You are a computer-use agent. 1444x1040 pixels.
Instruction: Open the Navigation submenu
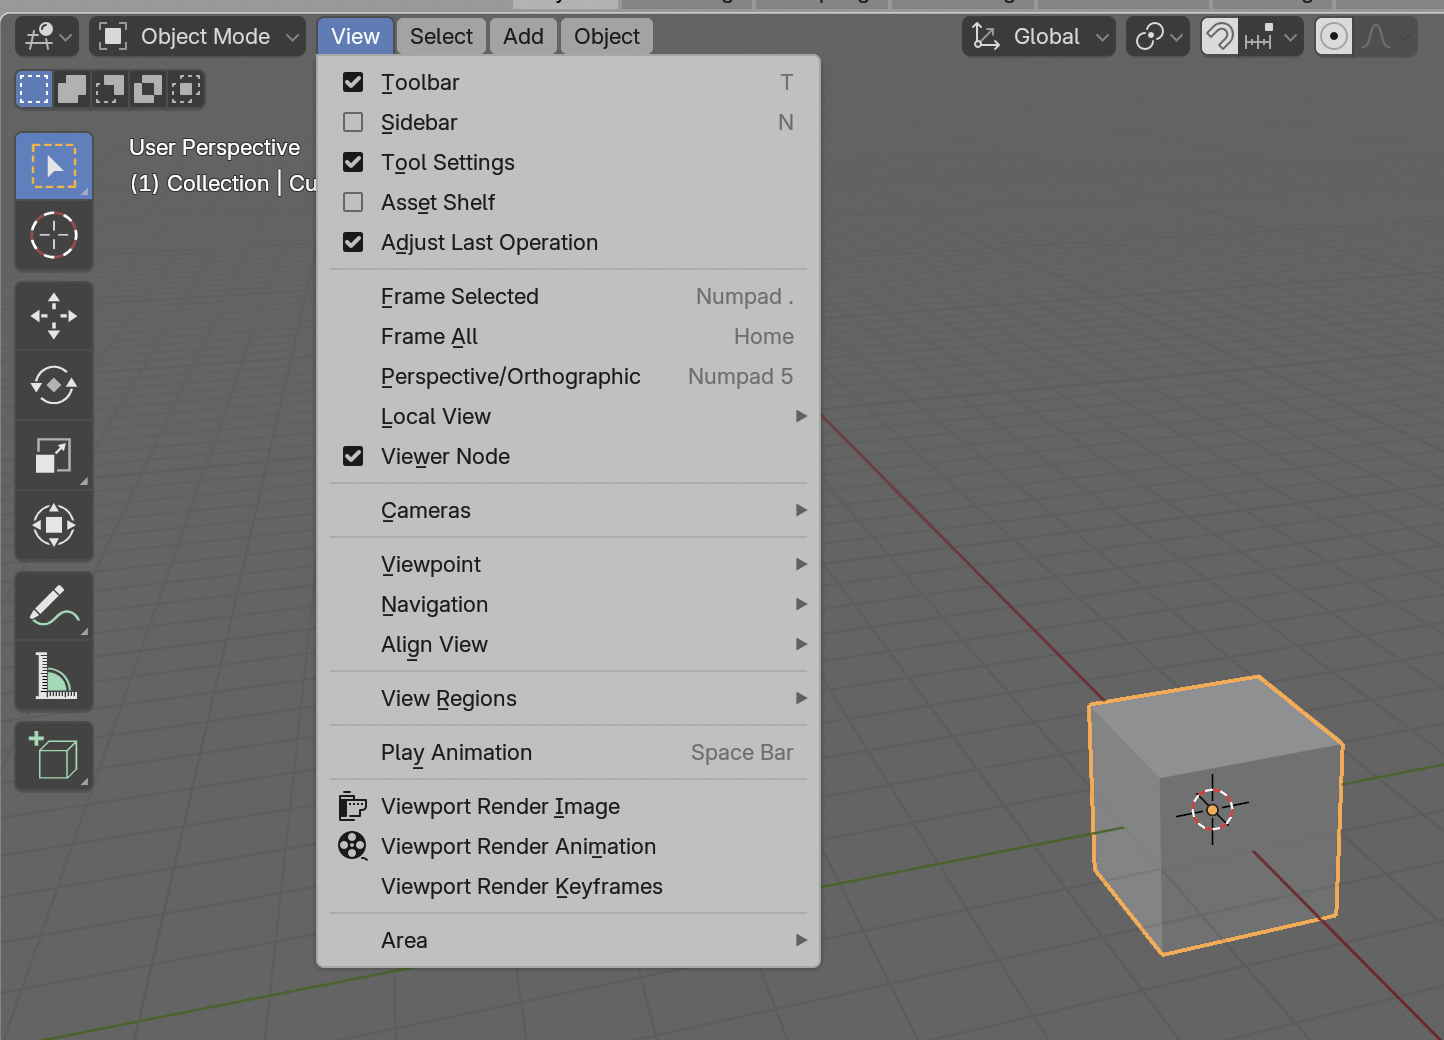[568, 604]
